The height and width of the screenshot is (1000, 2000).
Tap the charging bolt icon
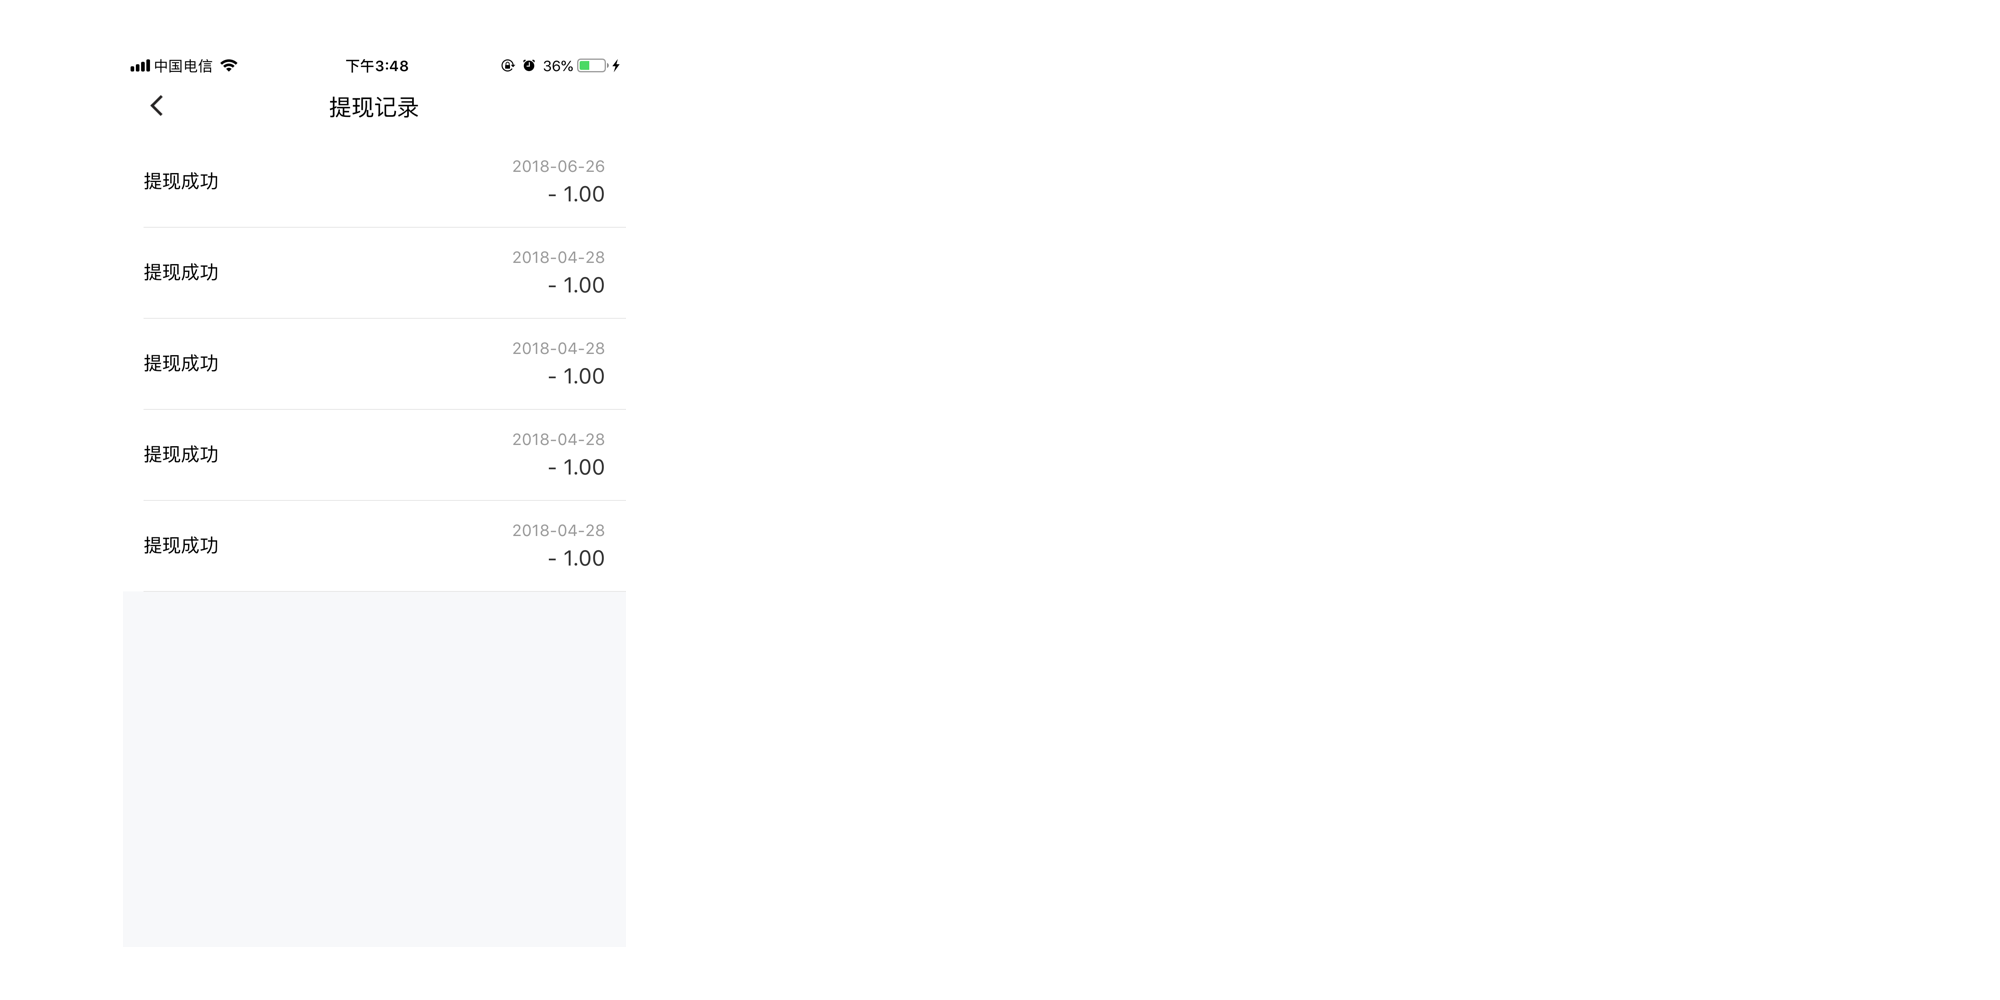616,65
